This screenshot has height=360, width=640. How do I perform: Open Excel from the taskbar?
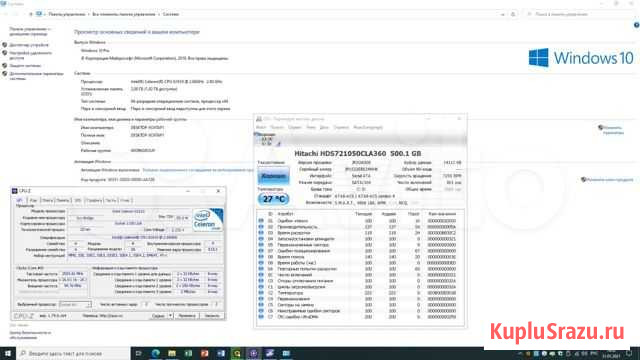[x=188, y=353]
